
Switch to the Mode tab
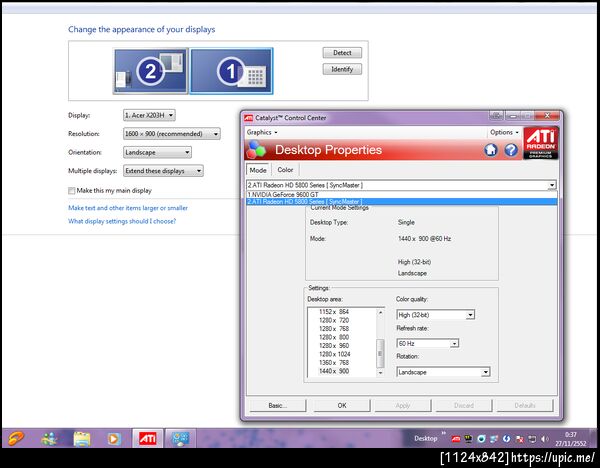258,170
